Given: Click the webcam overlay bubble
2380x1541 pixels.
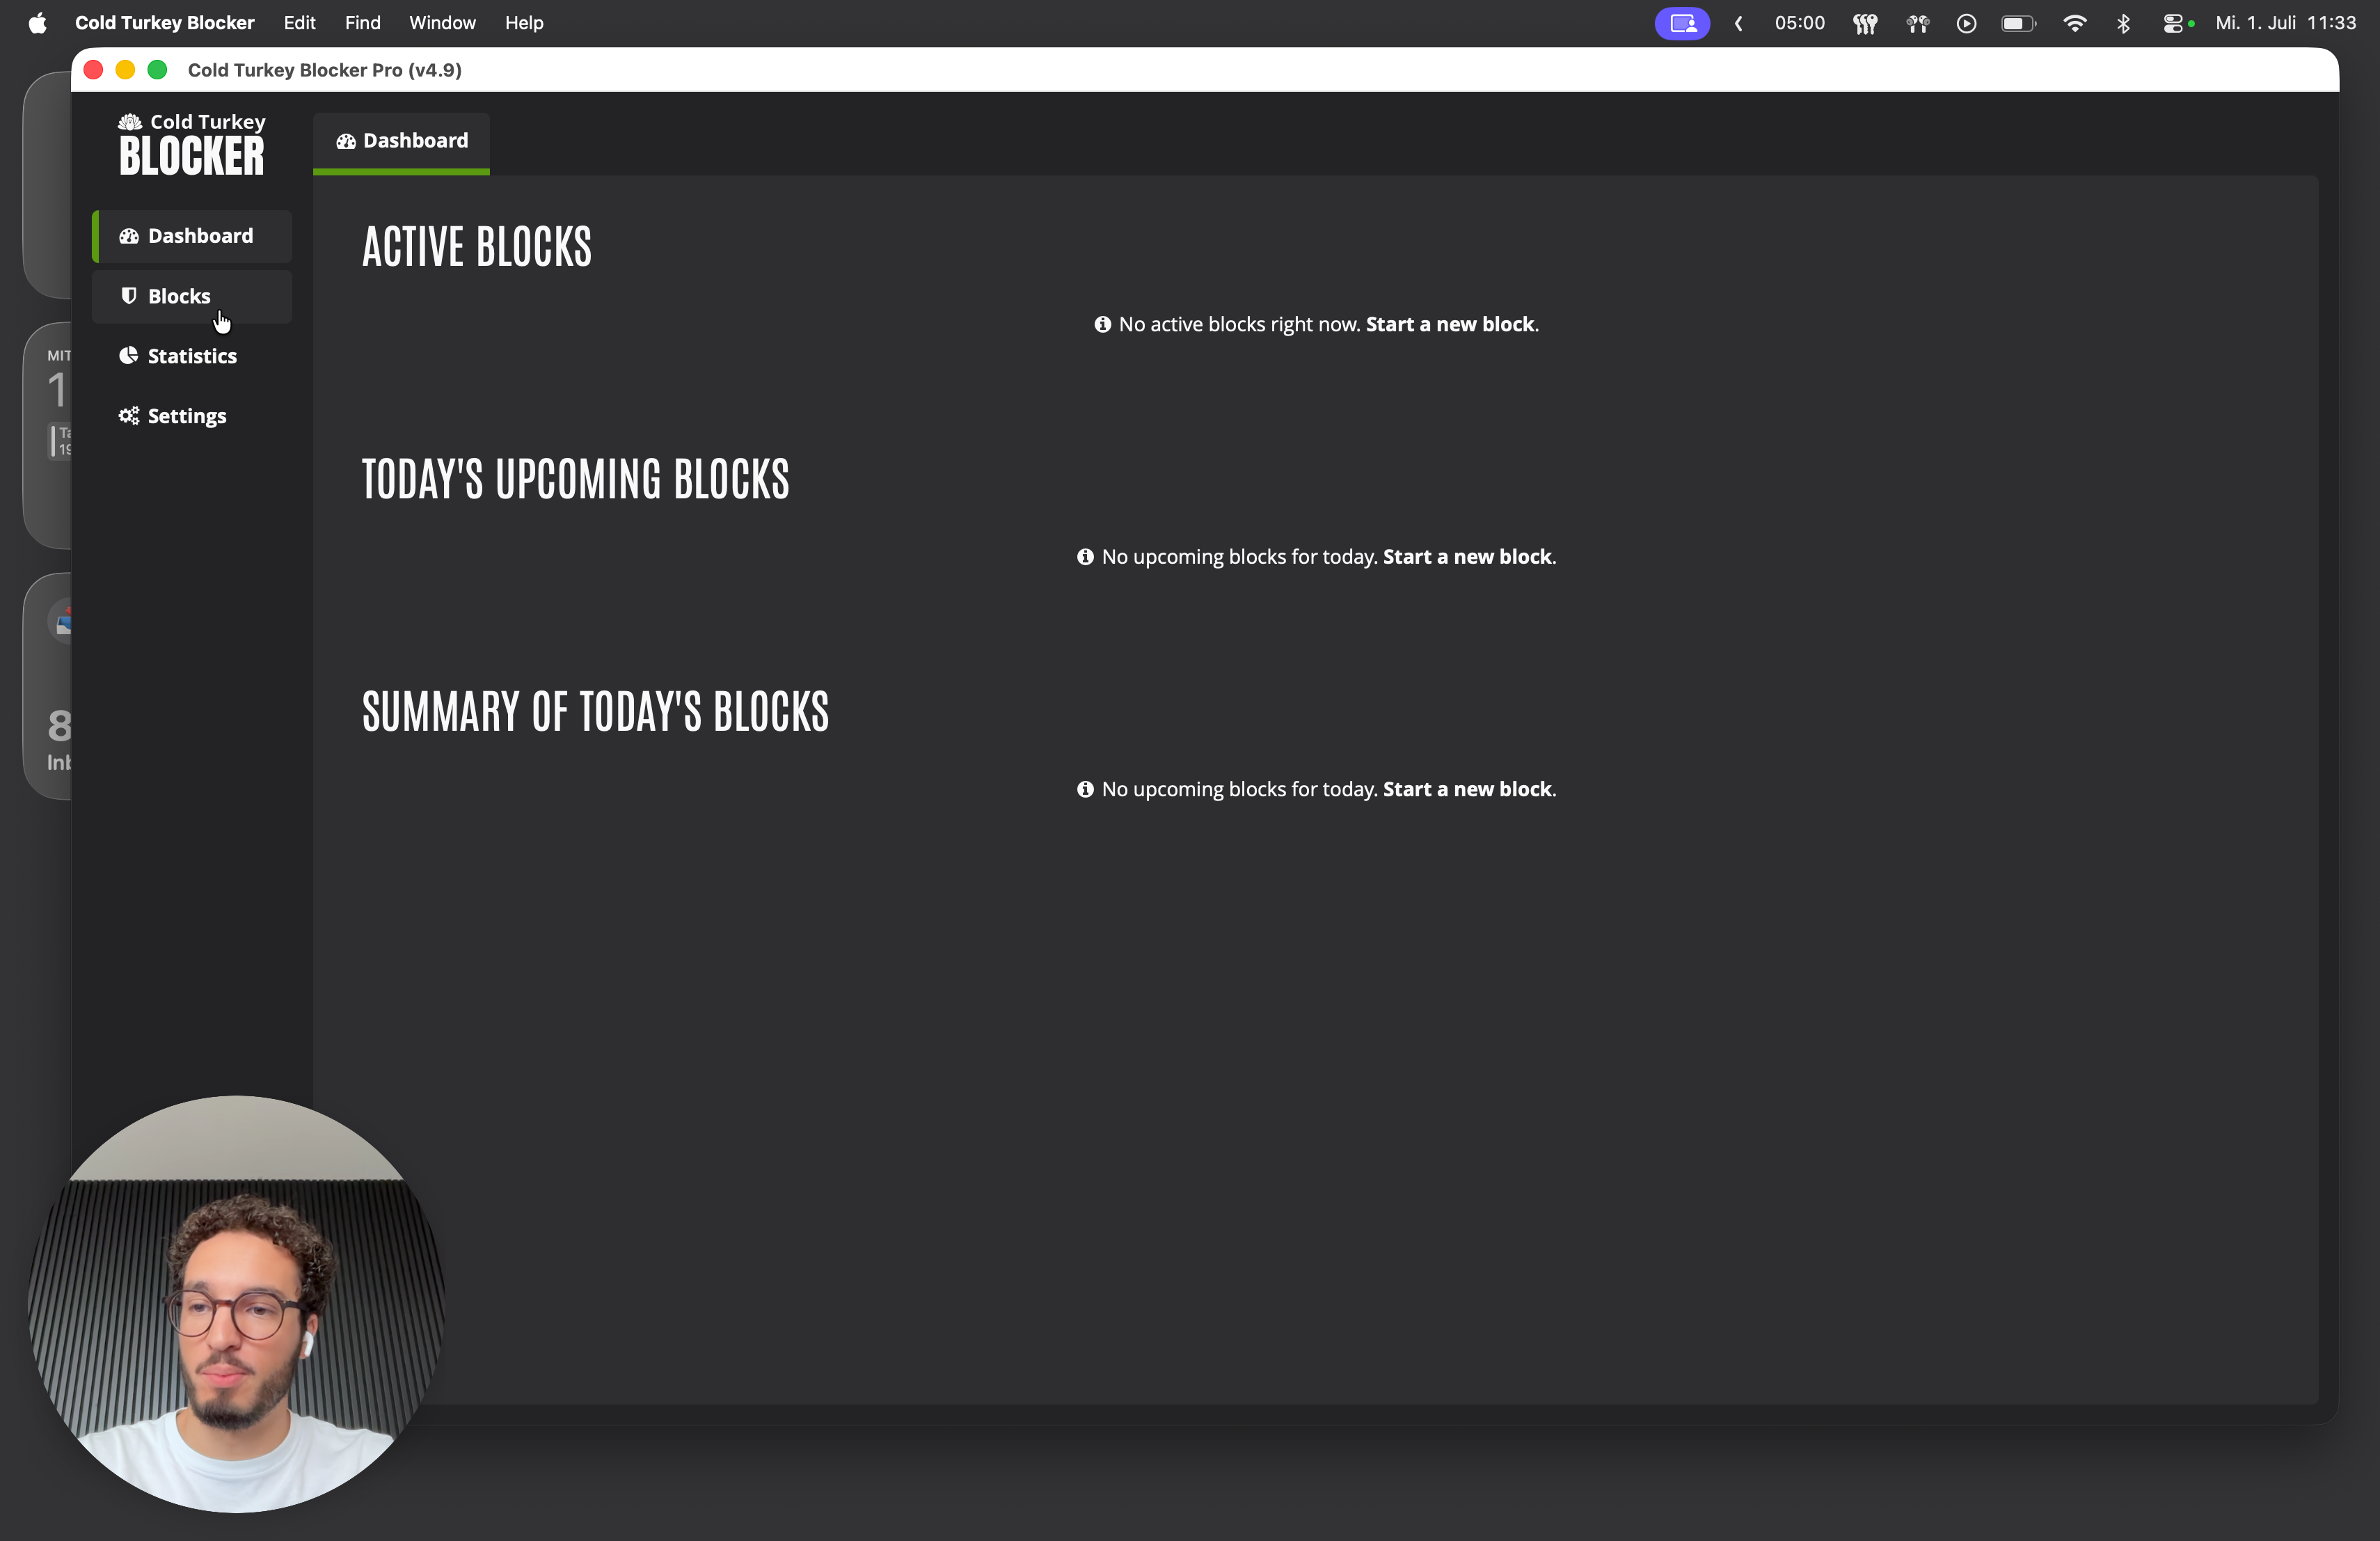Looking at the screenshot, I should pos(236,1304).
